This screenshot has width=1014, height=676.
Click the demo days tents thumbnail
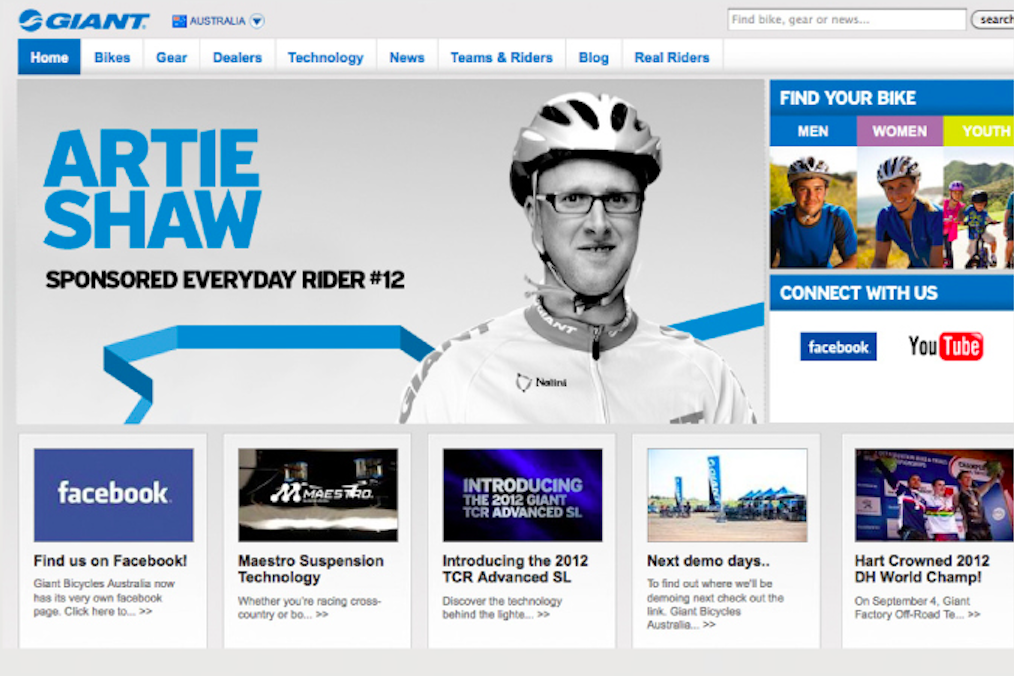tap(727, 495)
